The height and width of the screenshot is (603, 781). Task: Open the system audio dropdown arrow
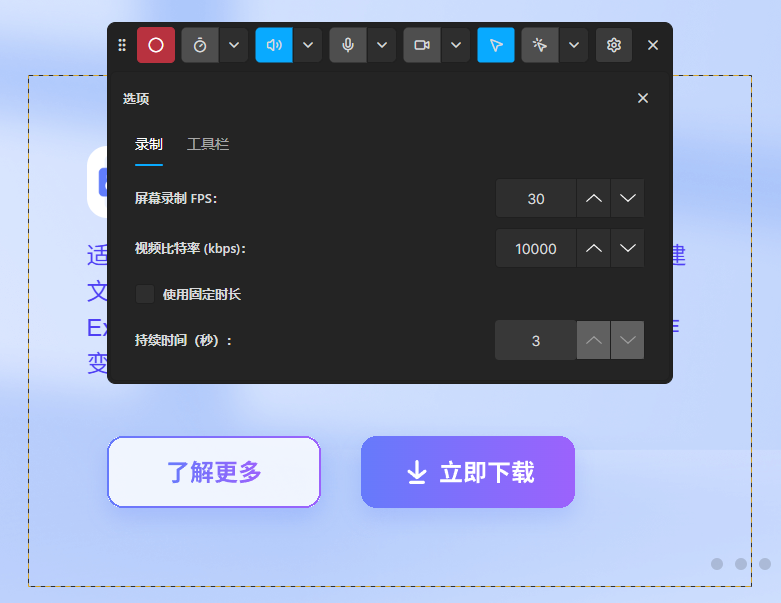[308, 45]
